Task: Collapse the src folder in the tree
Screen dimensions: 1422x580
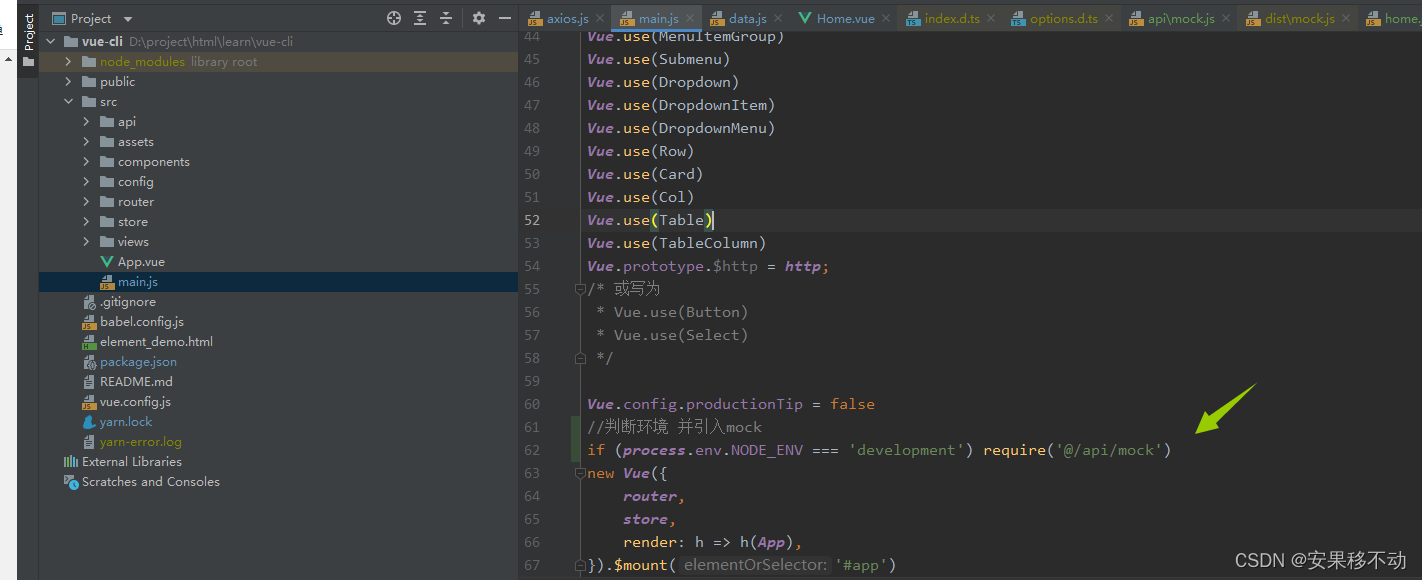Action: [69, 101]
